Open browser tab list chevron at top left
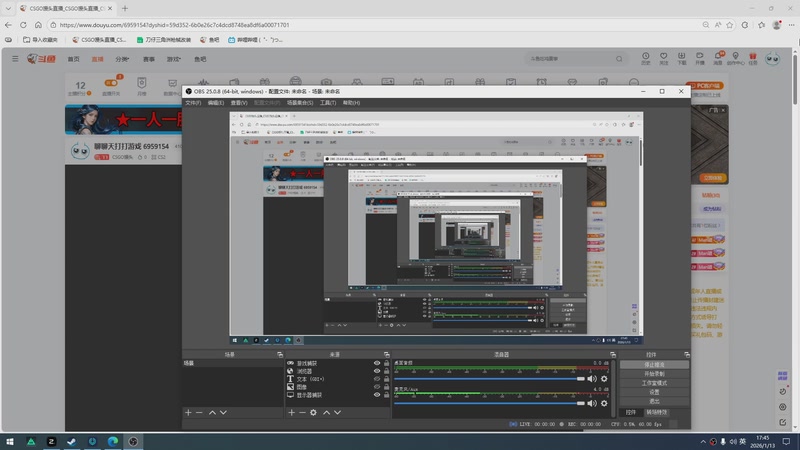Viewport: 800px width, 450px height. click(x=8, y=8)
